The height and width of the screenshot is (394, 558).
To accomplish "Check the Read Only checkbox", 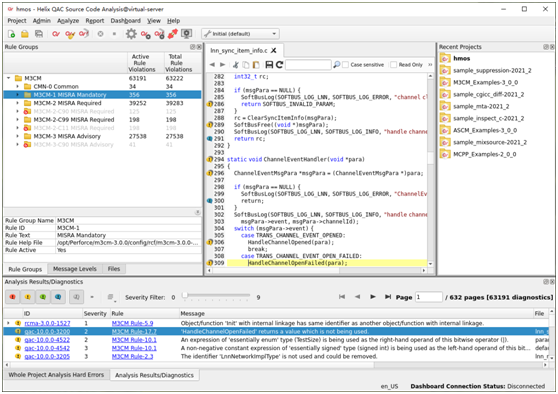I will tap(393, 65).
